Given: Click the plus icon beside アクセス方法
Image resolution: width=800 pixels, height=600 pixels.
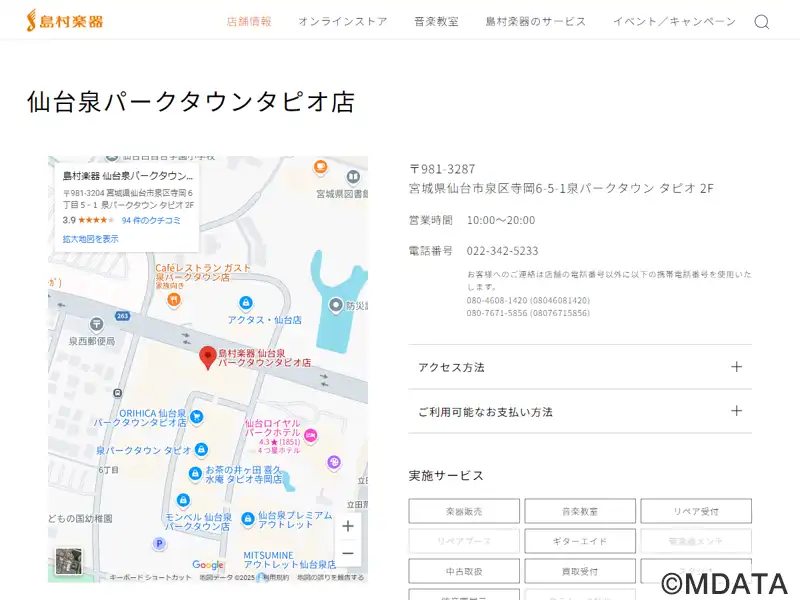Looking at the screenshot, I should [x=736, y=367].
